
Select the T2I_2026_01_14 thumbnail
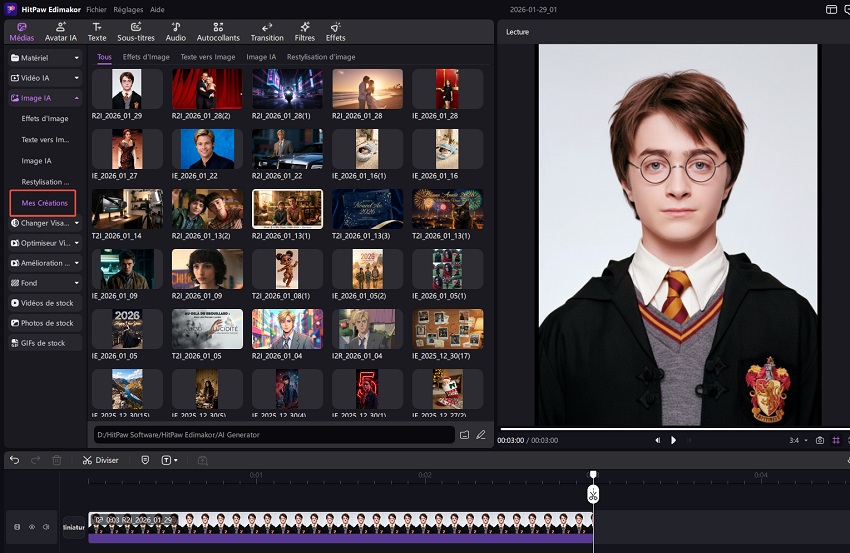pyautogui.click(x=127, y=209)
